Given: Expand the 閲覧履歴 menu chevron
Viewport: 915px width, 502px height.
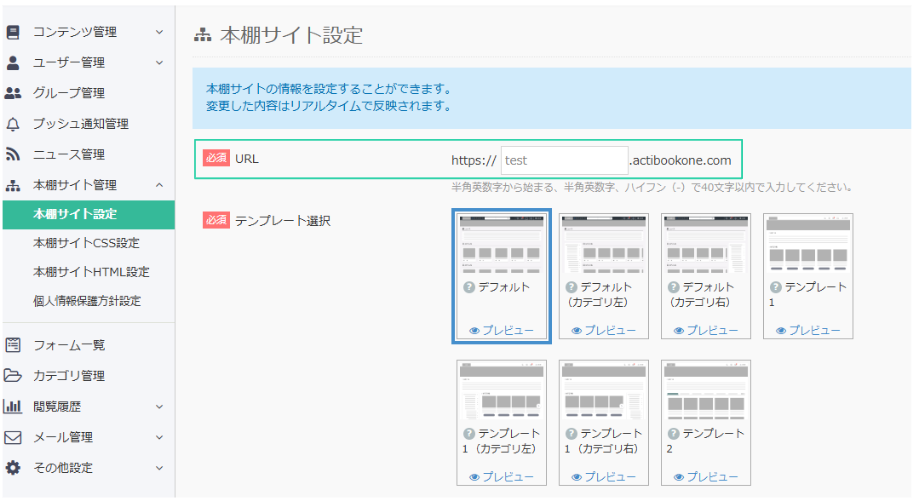Looking at the screenshot, I should point(159,407).
